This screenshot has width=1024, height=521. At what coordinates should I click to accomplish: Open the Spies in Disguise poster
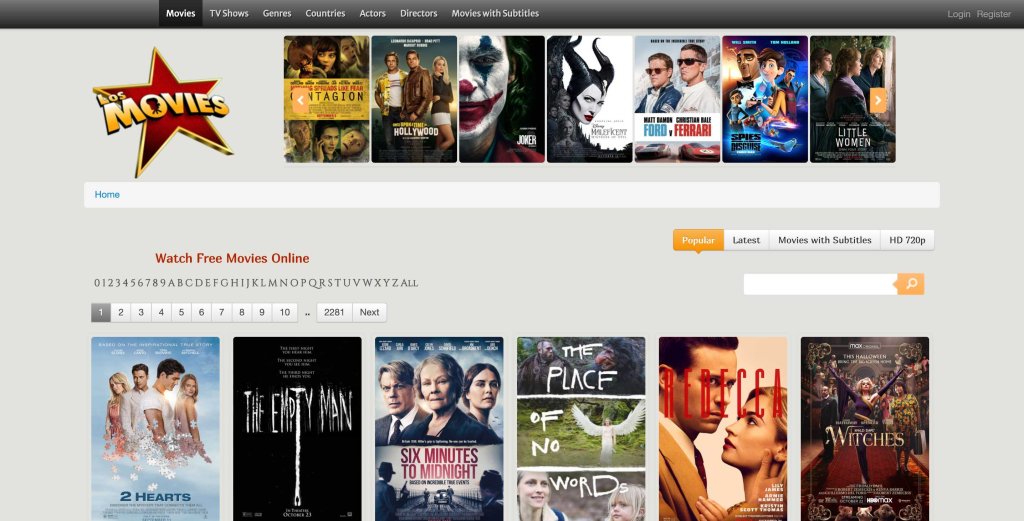pyautogui.click(x=765, y=99)
